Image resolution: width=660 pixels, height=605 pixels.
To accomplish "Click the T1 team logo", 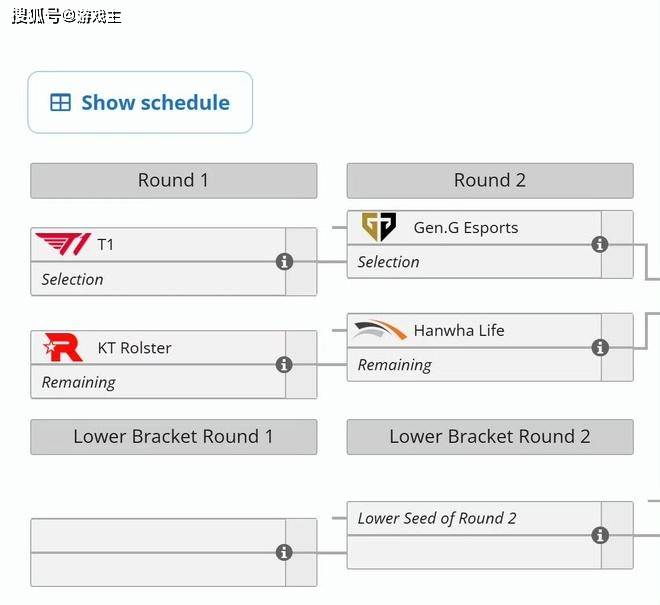I will coord(63,244).
